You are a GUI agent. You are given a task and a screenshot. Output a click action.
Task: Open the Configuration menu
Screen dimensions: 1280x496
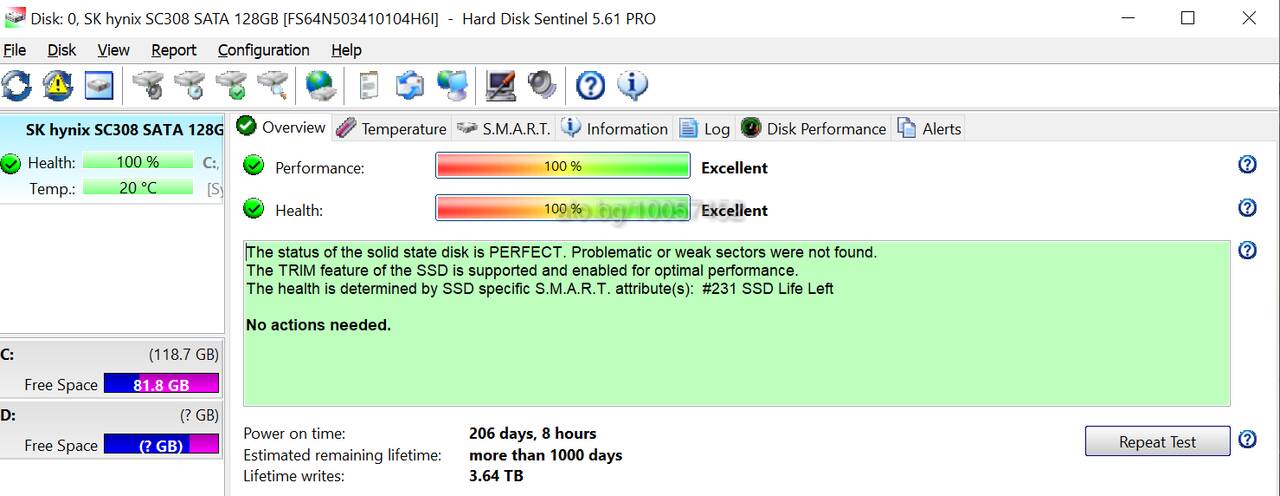click(x=263, y=50)
